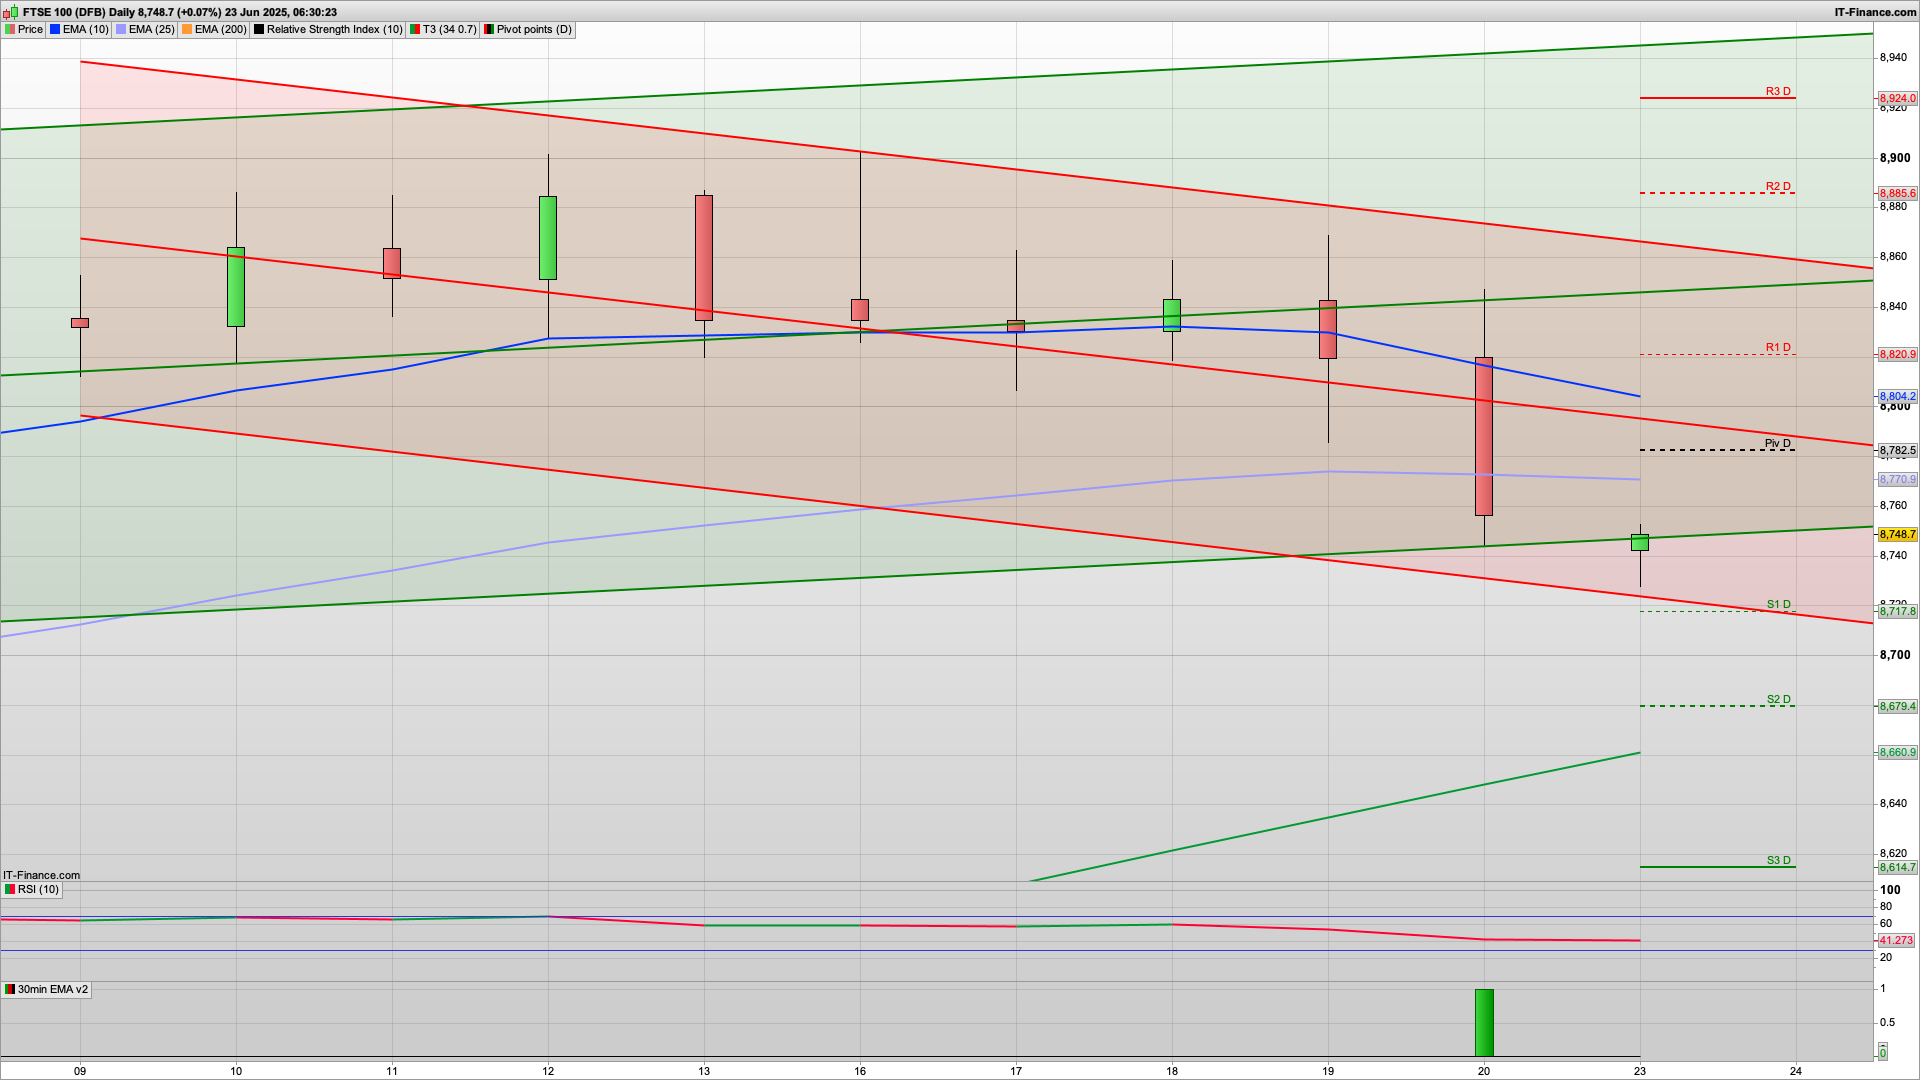Click the RSI (10) panel label icon
Image resolution: width=1920 pixels, height=1080 pixels.
10,889
